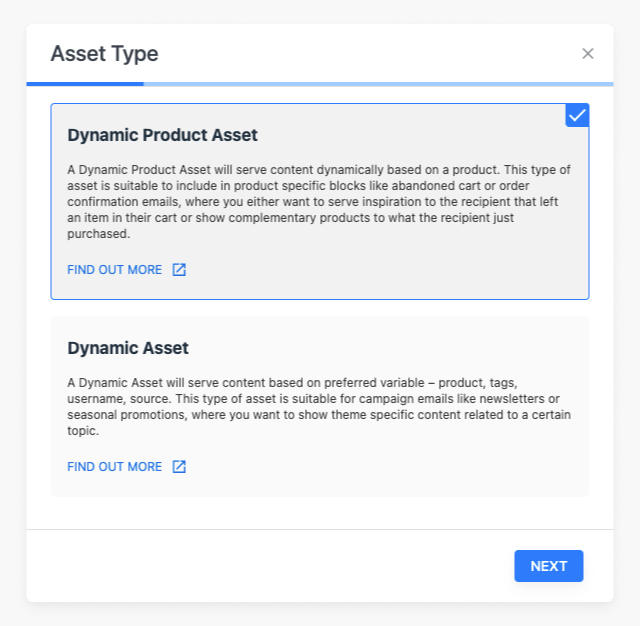Click the Asset Type dialog title
Viewport: 640px width, 626px height.
click(x=104, y=54)
